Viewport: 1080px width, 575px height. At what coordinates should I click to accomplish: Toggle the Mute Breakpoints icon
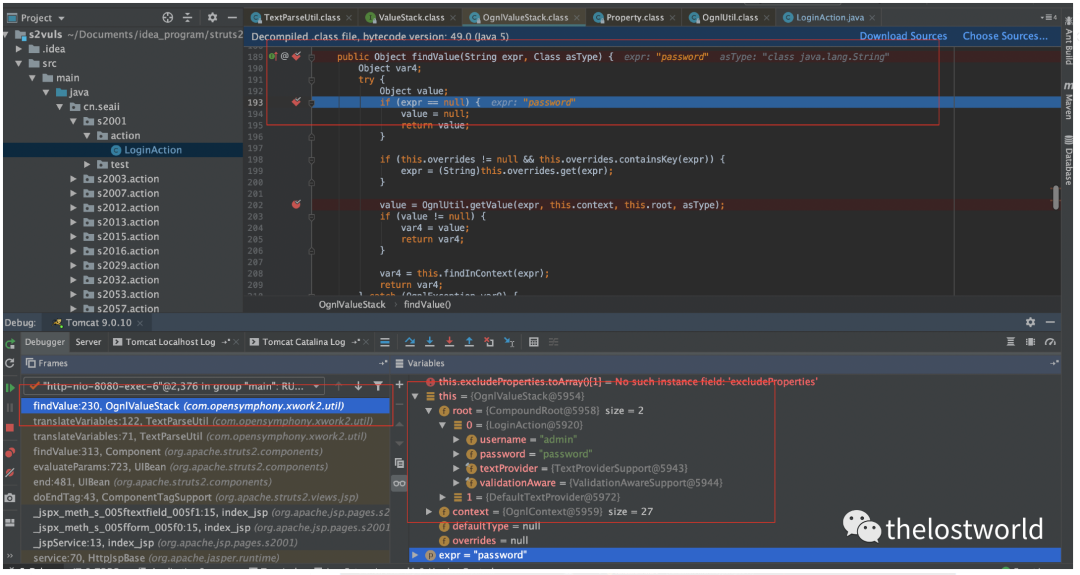coord(10,473)
